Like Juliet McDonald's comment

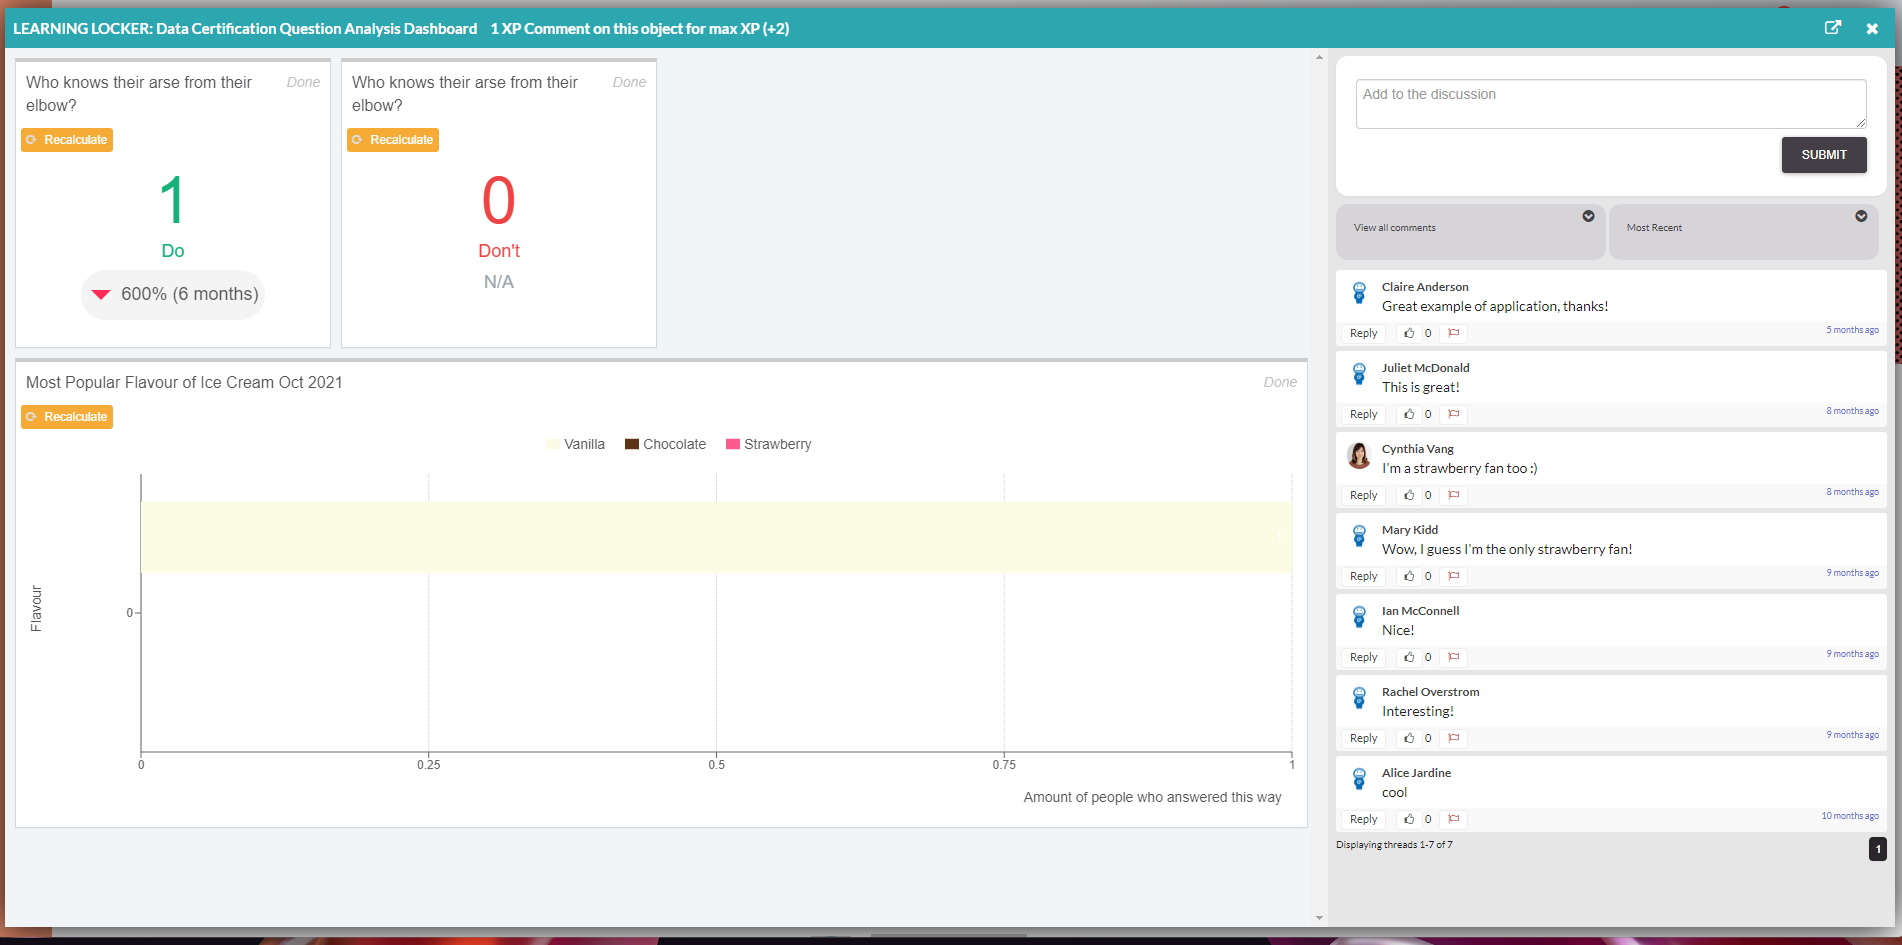(x=1410, y=413)
